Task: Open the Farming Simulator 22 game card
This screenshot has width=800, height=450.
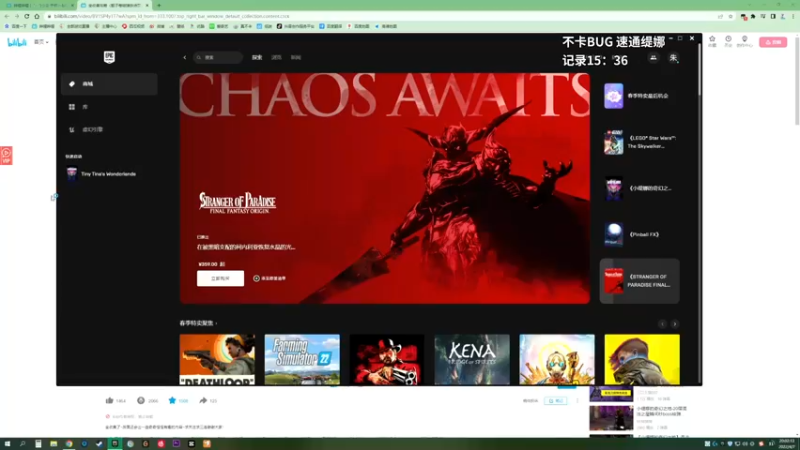Action: 302,360
